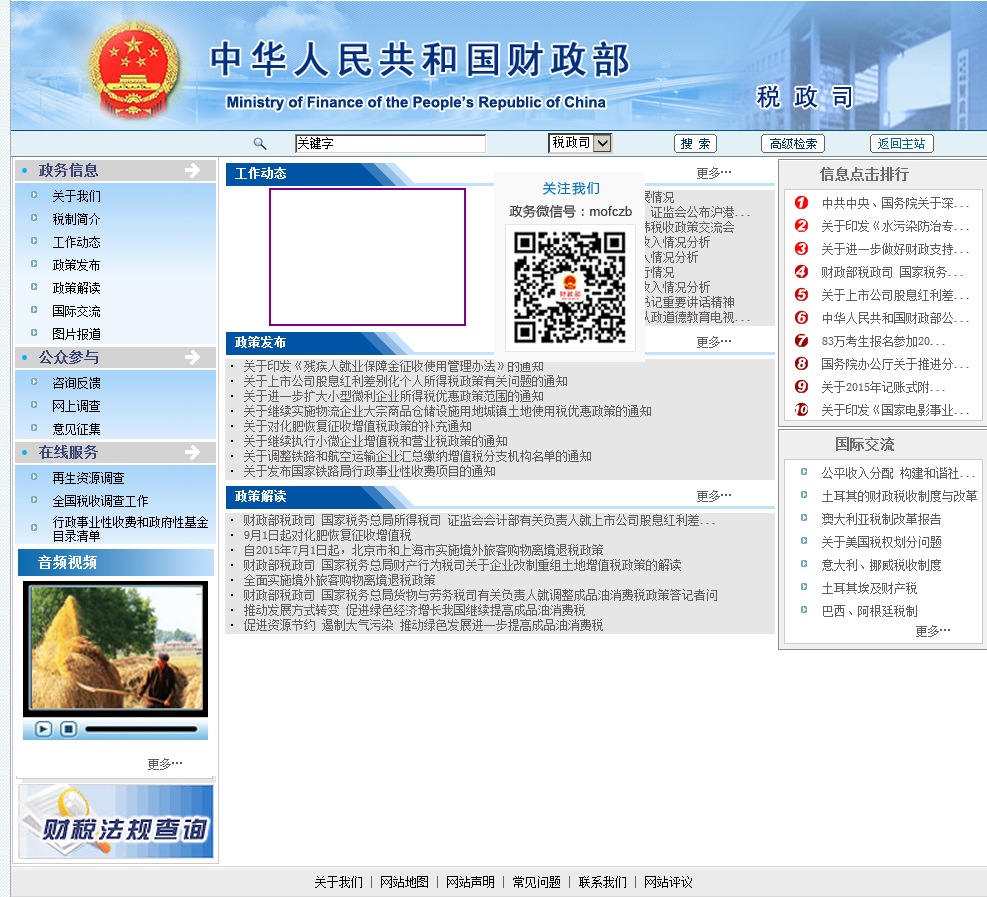Click rank 2 red number icon
The width and height of the screenshot is (987, 897).
point(801,225)
